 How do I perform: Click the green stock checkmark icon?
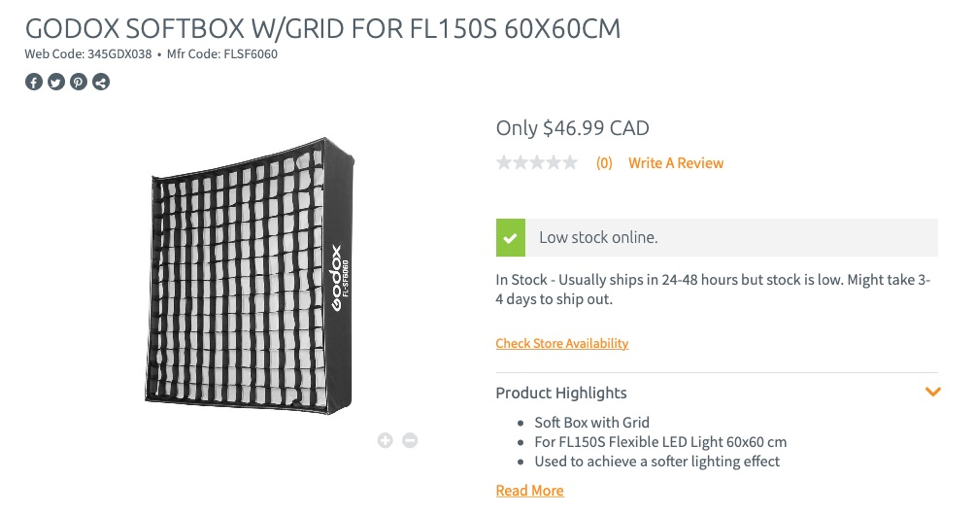coord(510,238)
